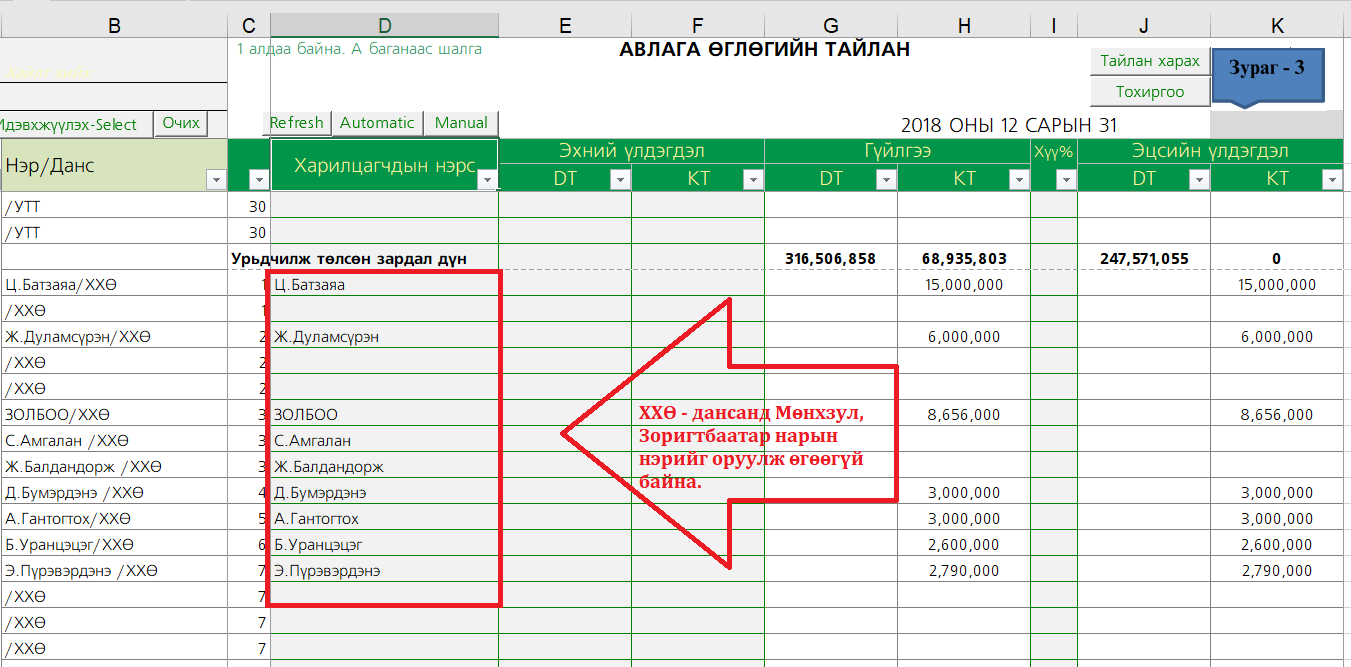Click the Refresh button

[297, 123]
